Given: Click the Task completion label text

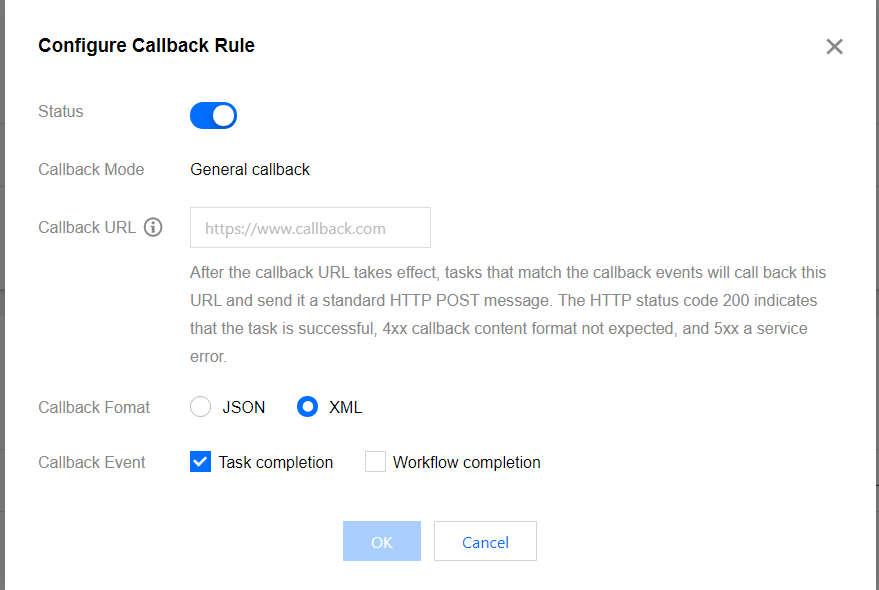Looking at the screenshot, I should (x=276, y=462).
